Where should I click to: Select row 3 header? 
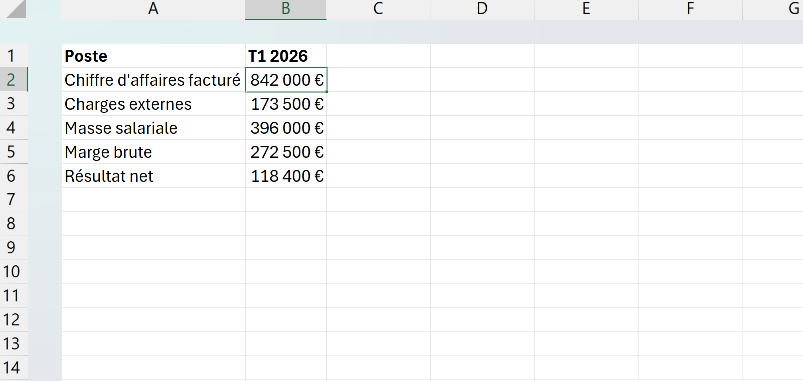click(x=14, y=104)
